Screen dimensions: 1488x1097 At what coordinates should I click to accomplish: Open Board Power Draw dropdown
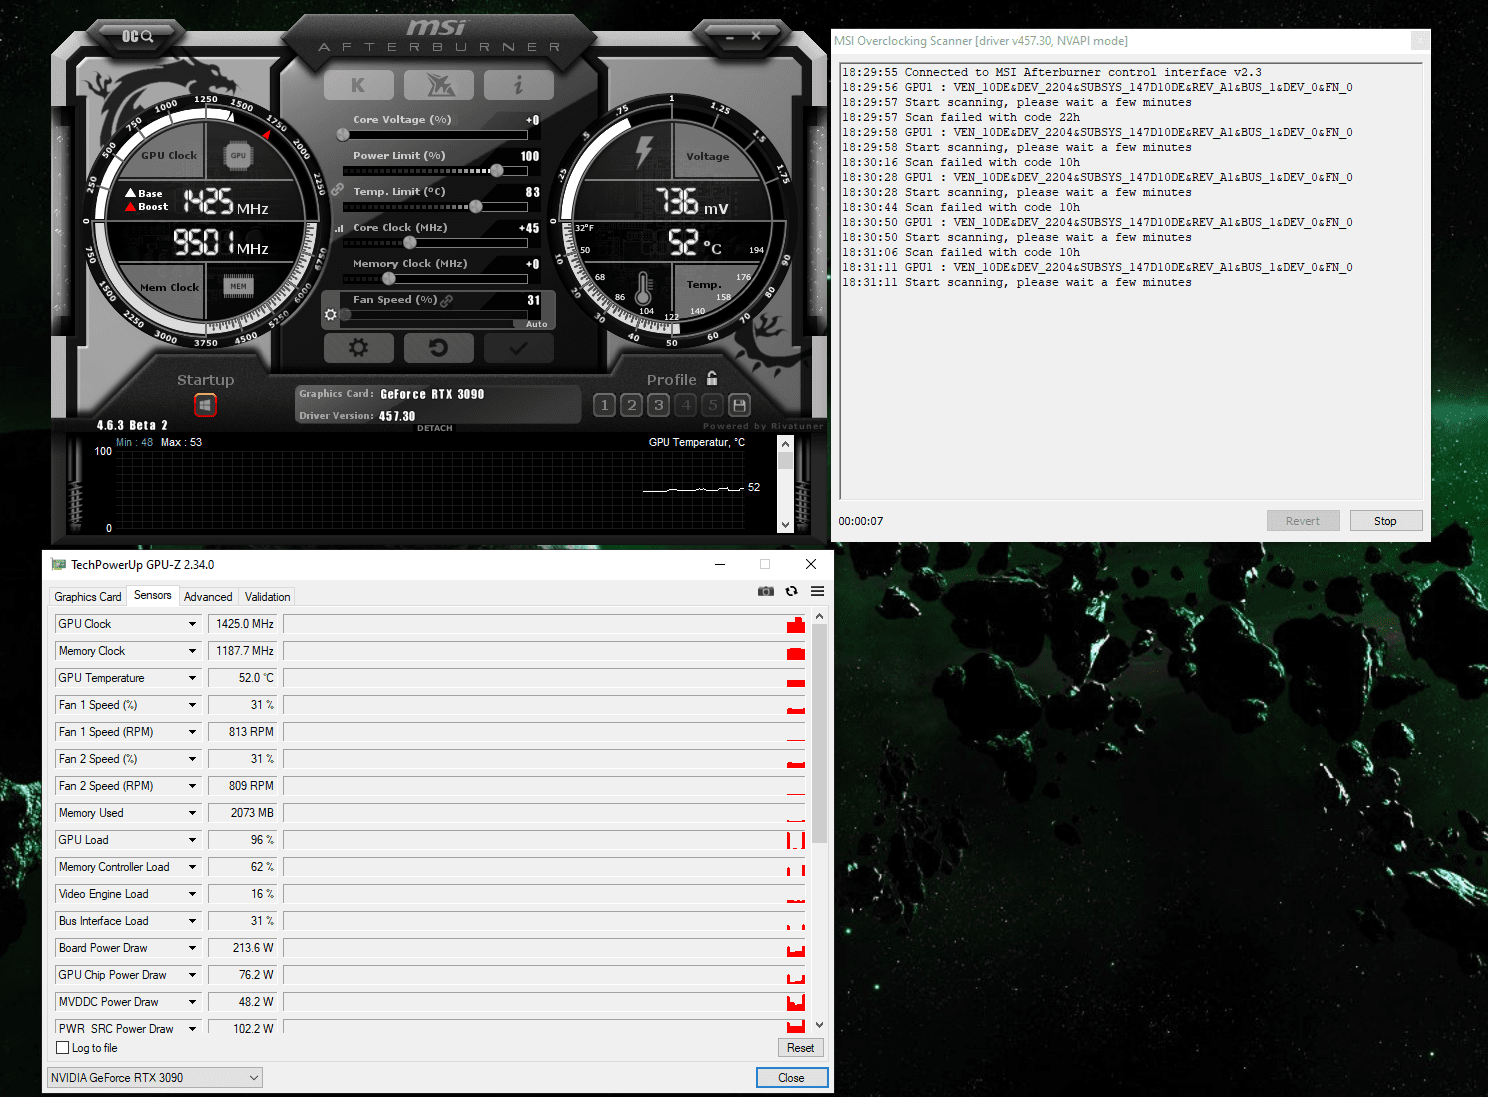click(x=193, y=948)
